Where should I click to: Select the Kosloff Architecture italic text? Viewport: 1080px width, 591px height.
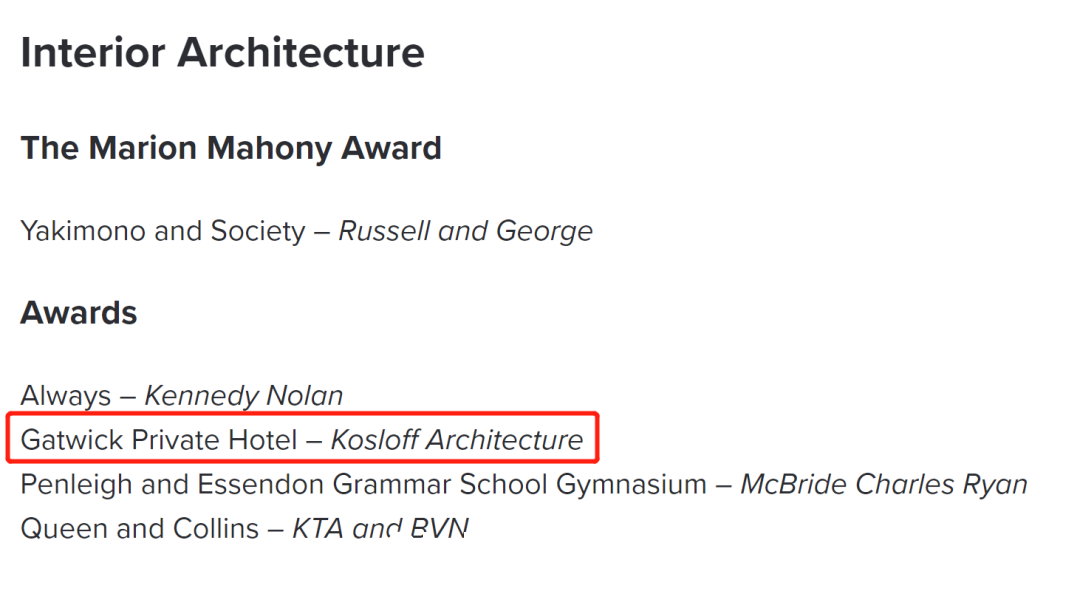[457, 439]
